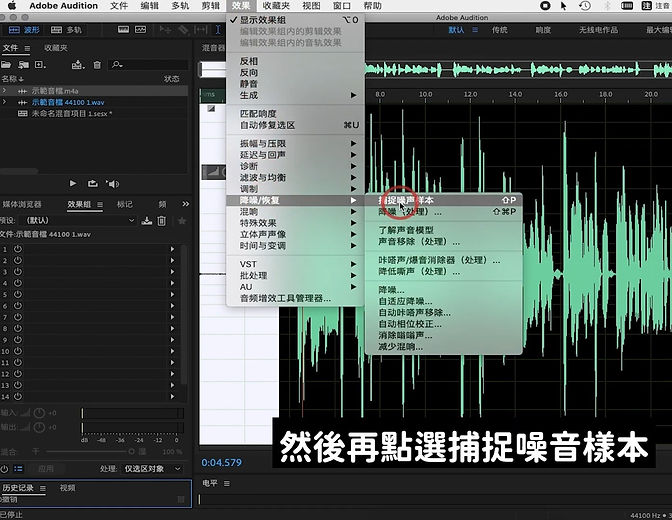Open effect menu arrow for slot 1
The image size is (672, 520).
pyautogui.click(x=172, y=249)
